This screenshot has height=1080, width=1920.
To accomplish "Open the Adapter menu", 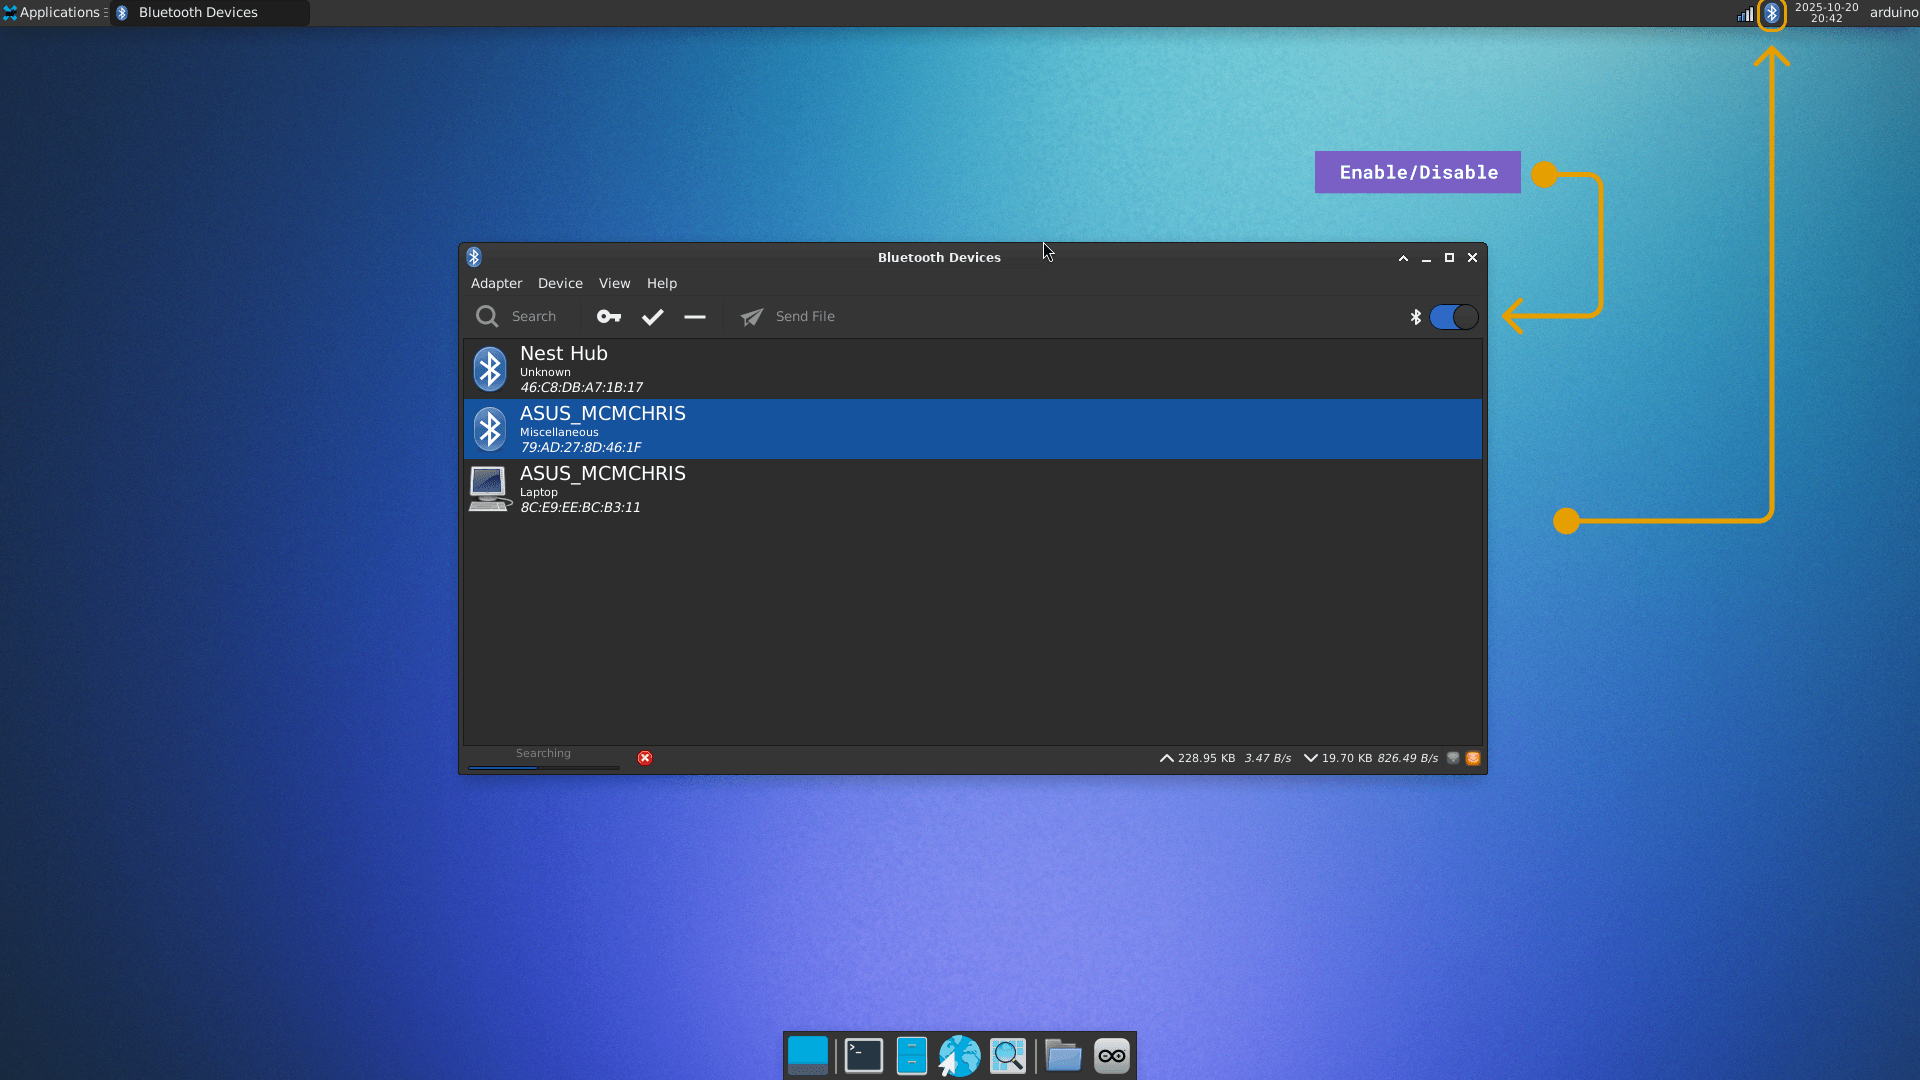I will click(496, 284).
